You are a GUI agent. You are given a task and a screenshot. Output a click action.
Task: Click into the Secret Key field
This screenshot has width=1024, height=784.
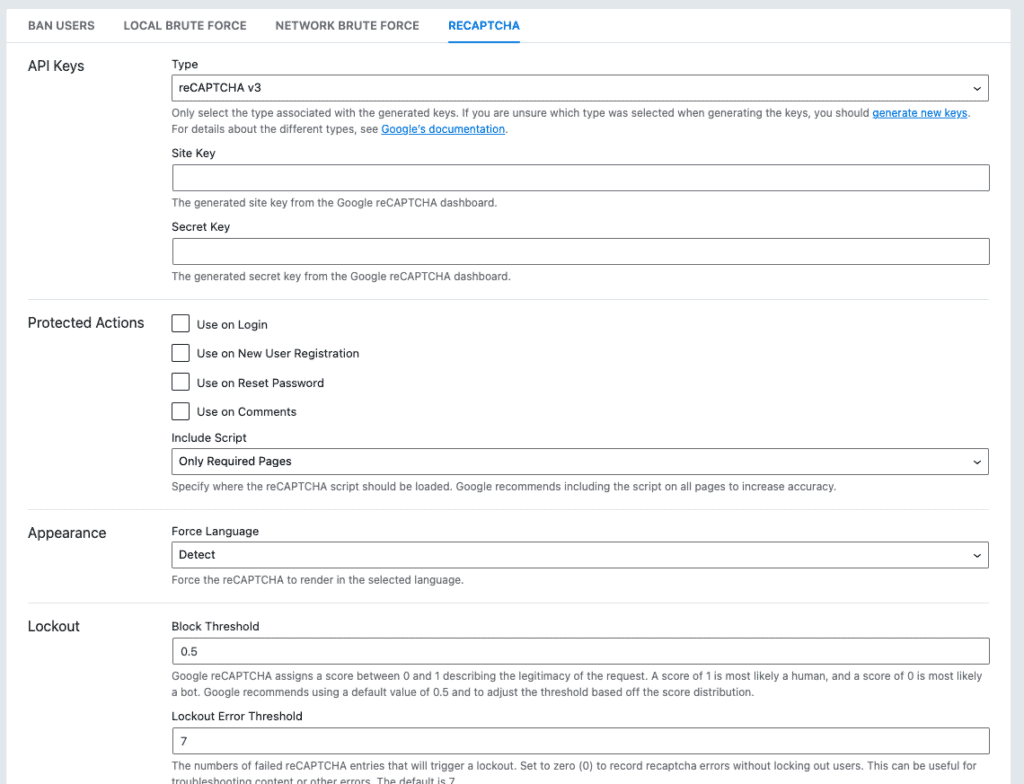(581, 252)
